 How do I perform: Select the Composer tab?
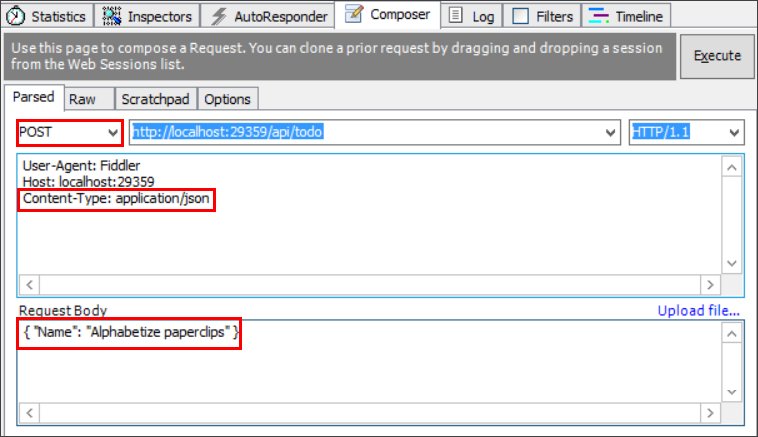pos(387,15)
